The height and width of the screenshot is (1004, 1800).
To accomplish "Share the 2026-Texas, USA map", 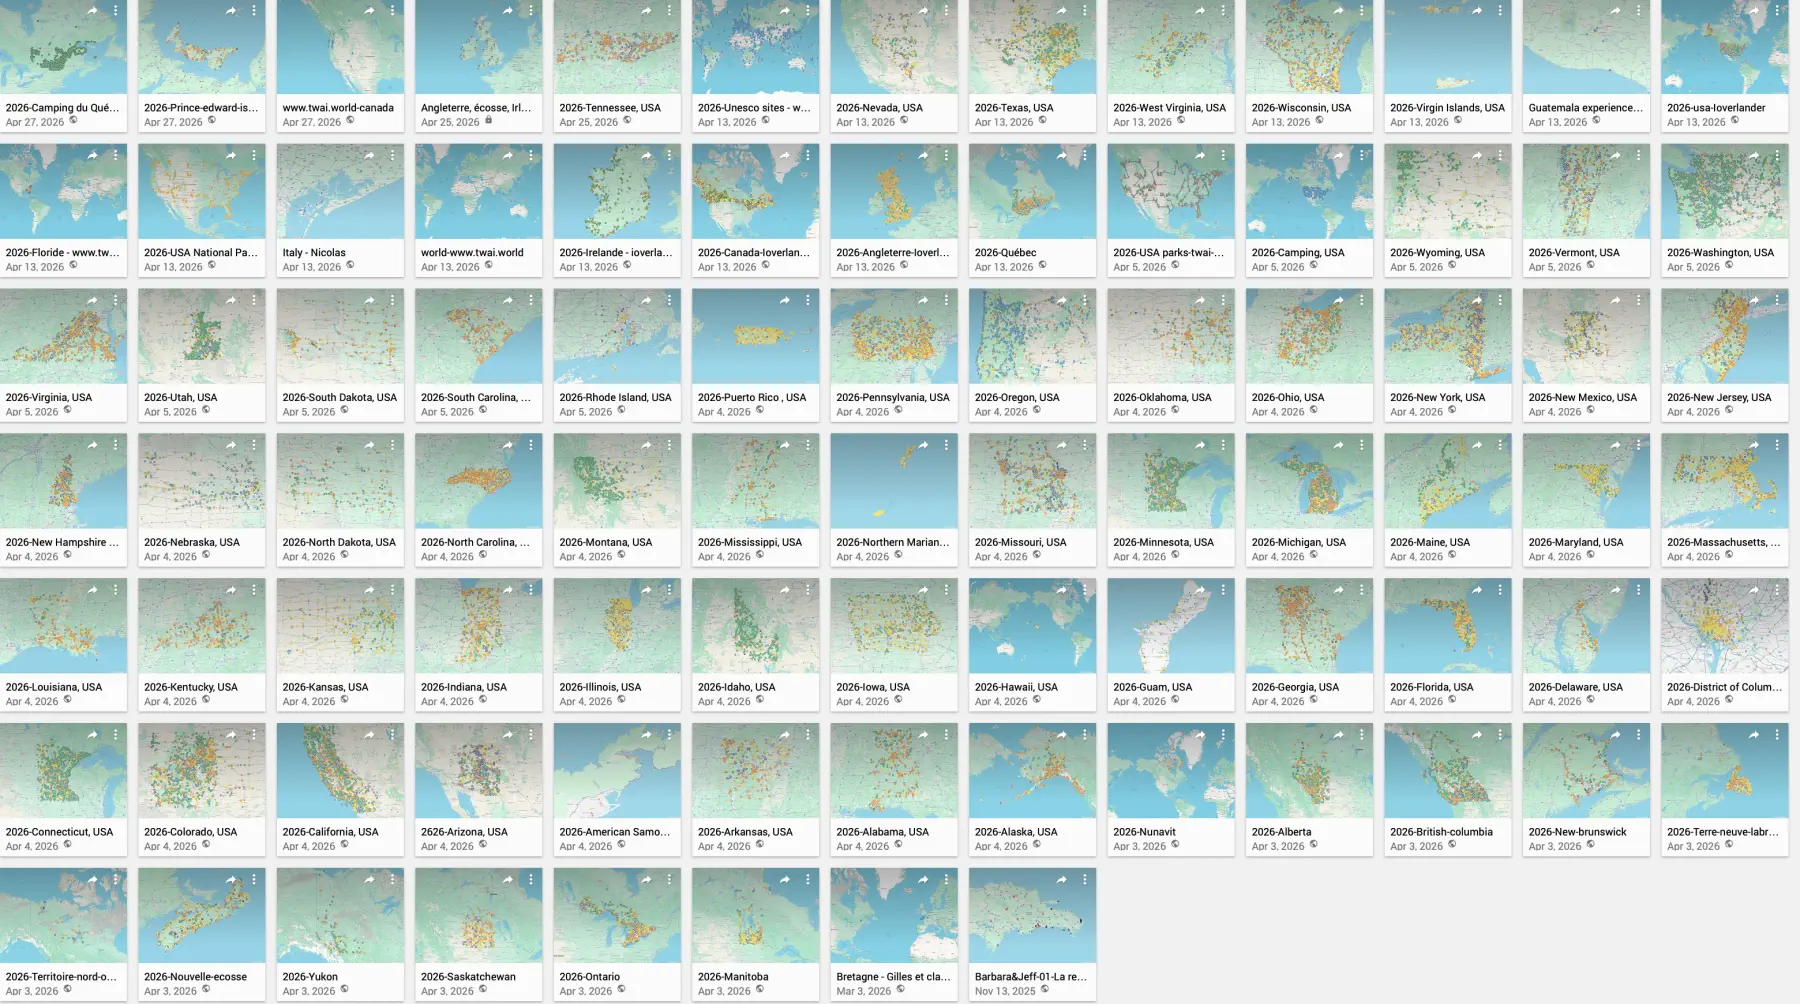I will (x=1062, y=11).
